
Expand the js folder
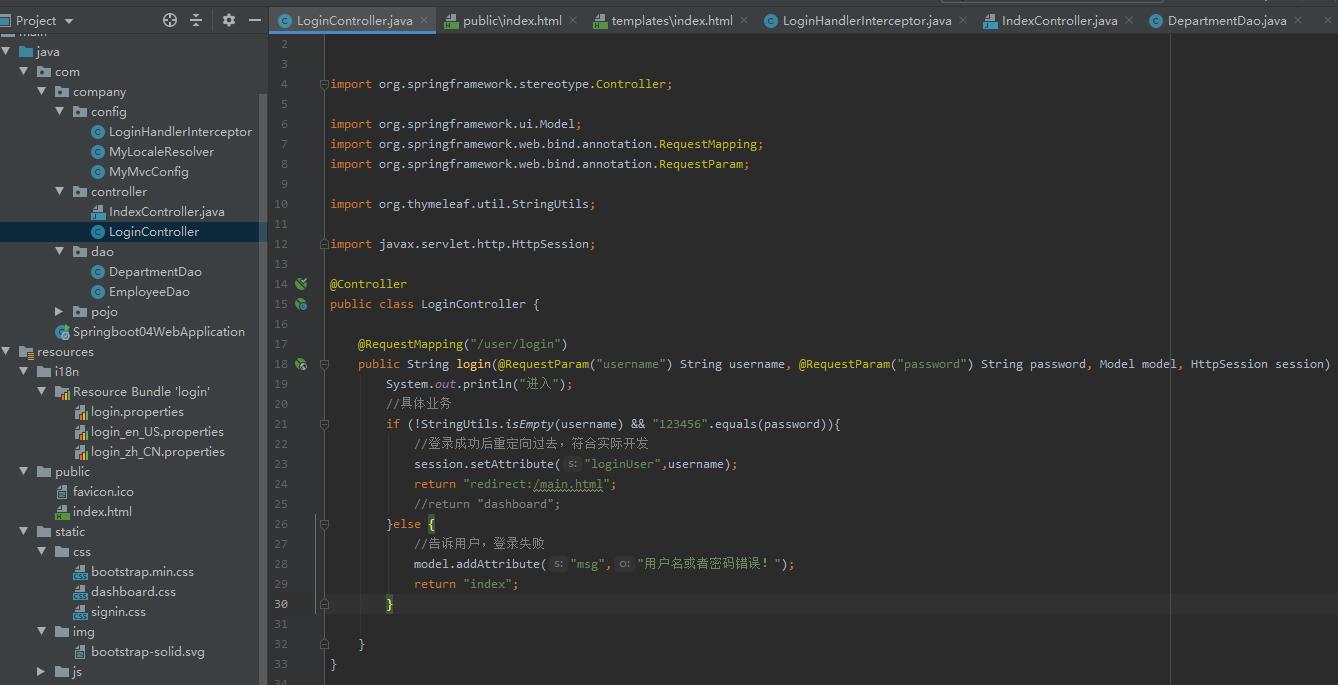pyautogui.click(x=42, y=672)
